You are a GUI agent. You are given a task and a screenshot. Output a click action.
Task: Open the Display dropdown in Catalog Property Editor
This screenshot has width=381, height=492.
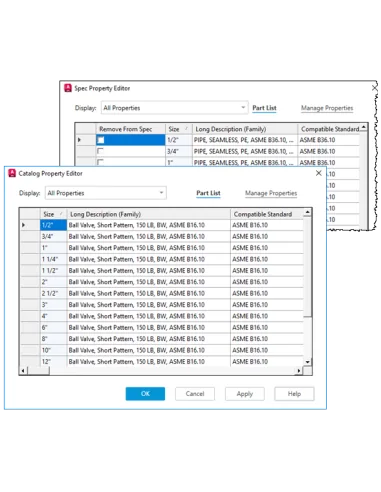pos(106,193)
